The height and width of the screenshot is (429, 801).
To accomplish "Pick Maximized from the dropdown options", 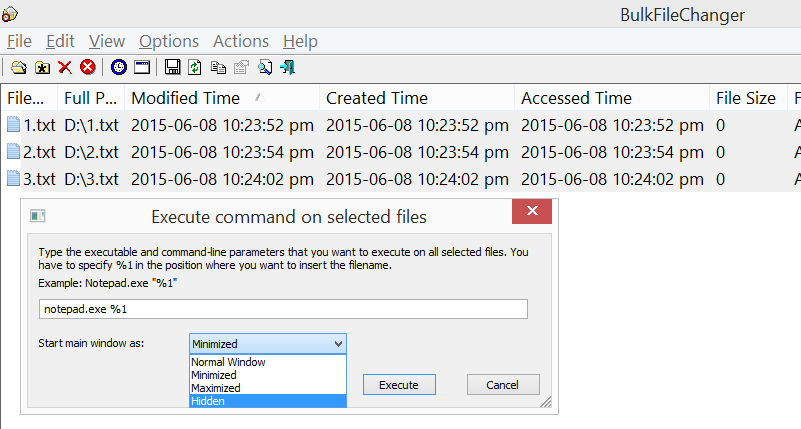I will 267,388.
